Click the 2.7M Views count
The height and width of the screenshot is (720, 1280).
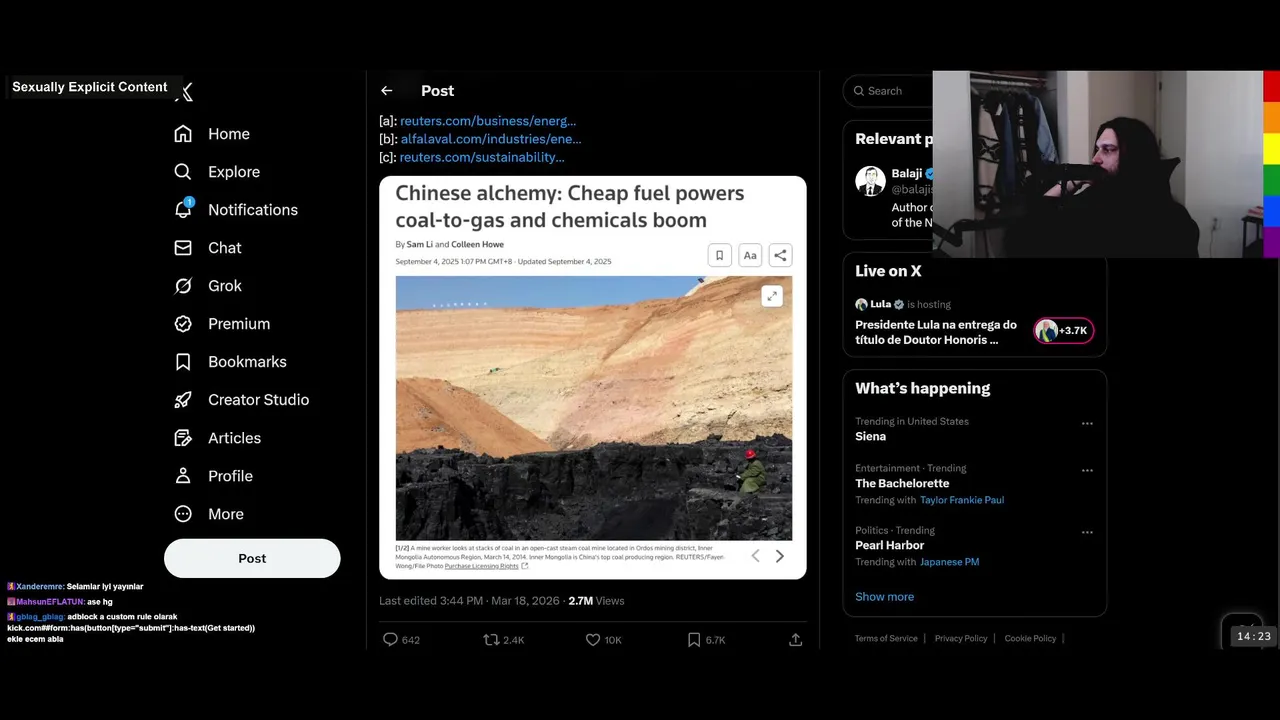tap(596, 601)
